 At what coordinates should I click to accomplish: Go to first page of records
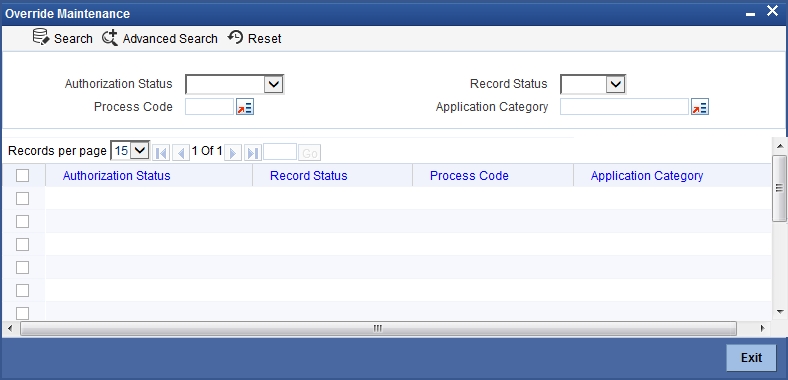pos(161,153)
